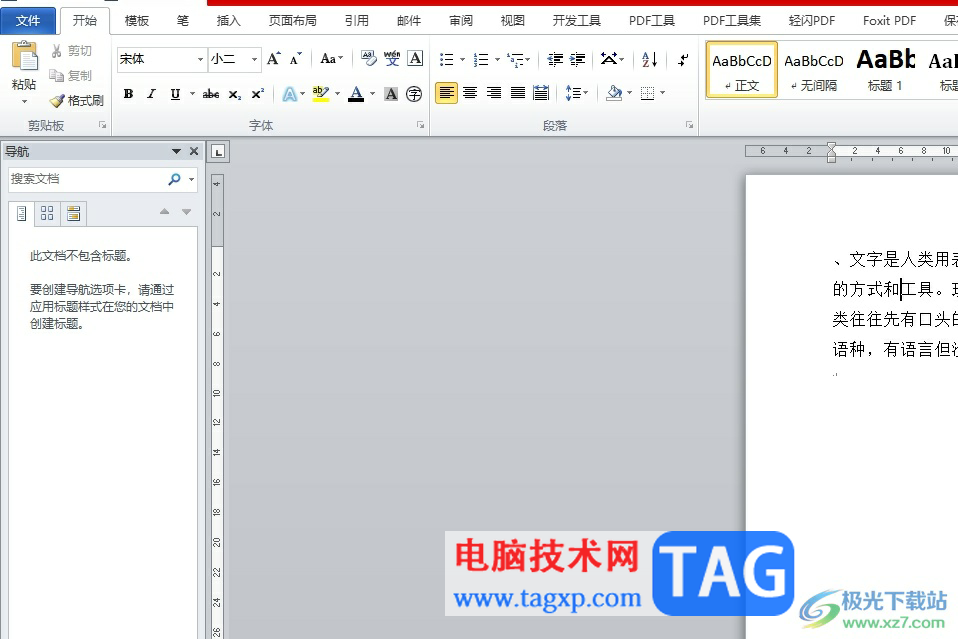The width and height of the screenshot is (958, 639).
Task: Click the tab selector L box on ruler
Action: click(x=218, y=152)
